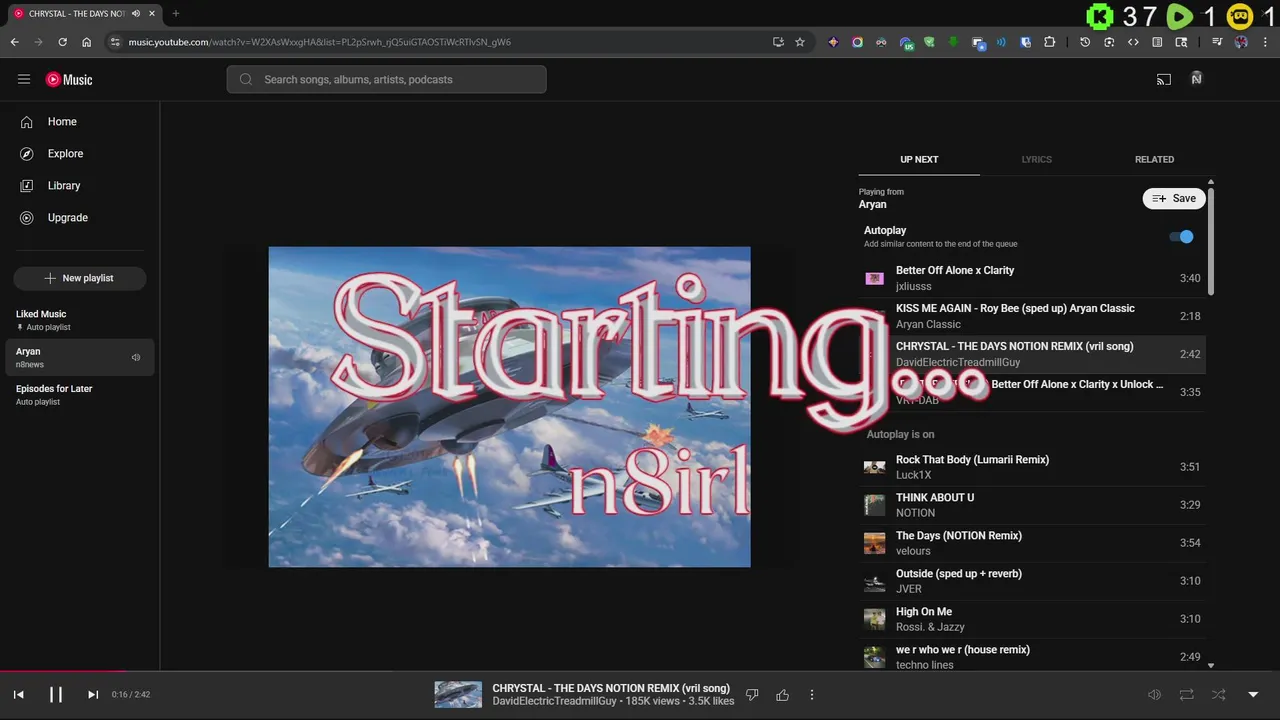Create a New playlist
The height and width of the screenshot is (720, 1280).
click(80, 278)
